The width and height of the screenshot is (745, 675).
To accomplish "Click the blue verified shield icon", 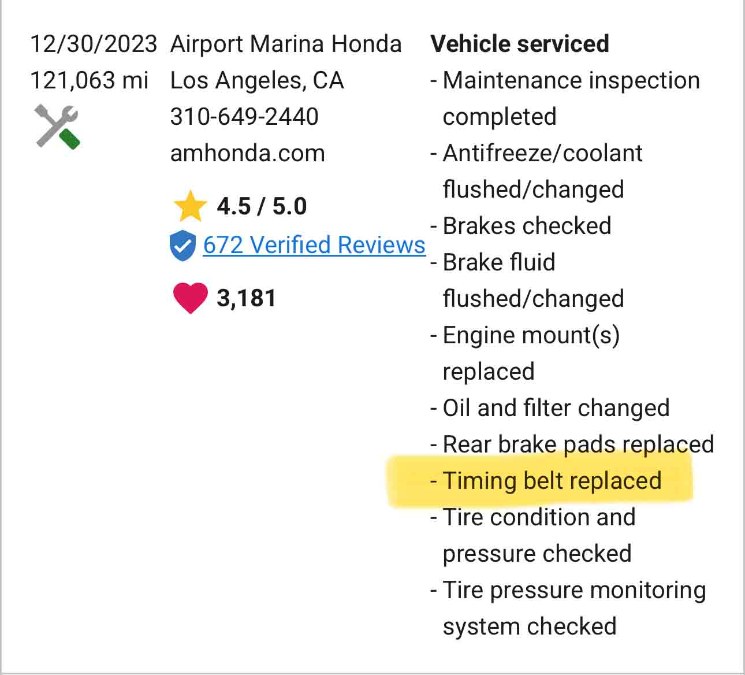I will pos(183,246).
